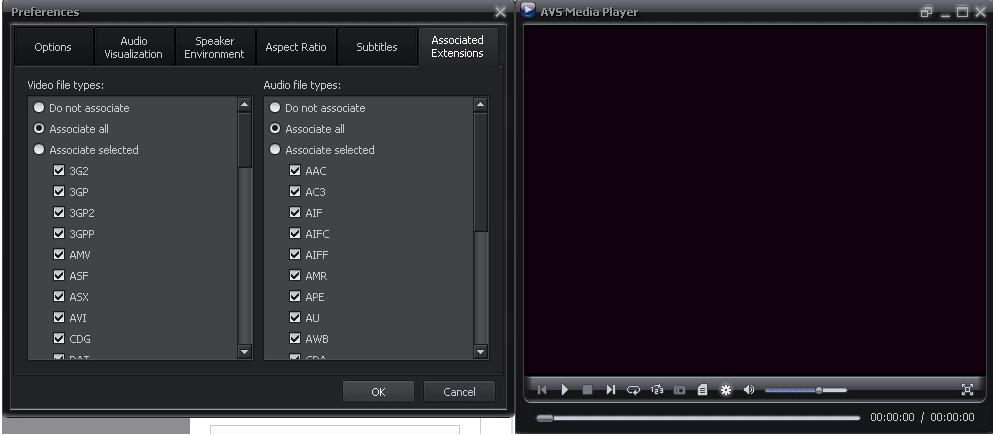Uncheck the 3GP video checkbox
This screenshot has height=435, width=993.
tap(59, 191)
